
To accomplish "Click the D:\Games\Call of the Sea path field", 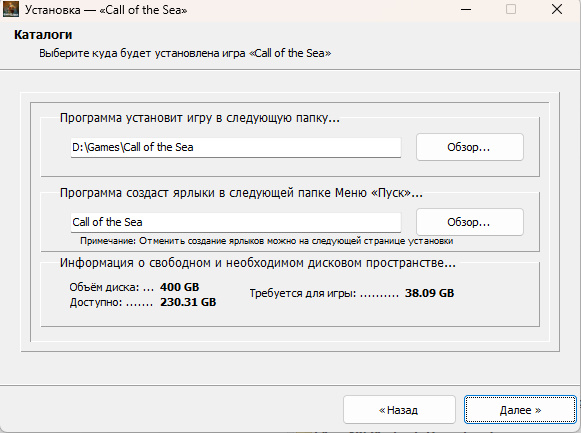I will pos(236,147).
